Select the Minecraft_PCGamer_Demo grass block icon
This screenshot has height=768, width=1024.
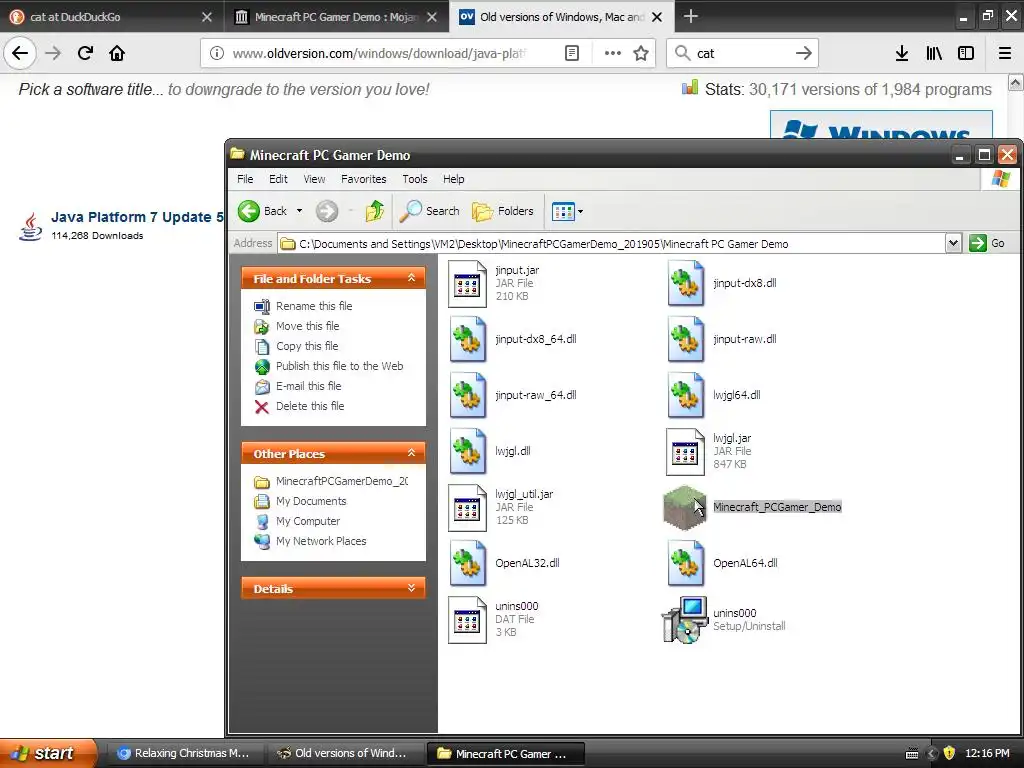pyautogui.click(x=684, y=507)
